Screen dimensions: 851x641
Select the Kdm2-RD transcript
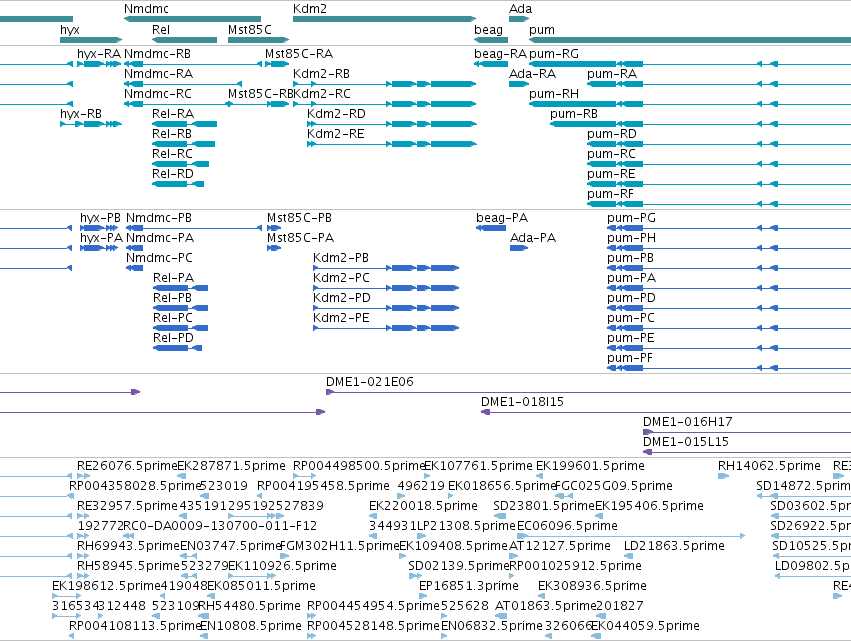(x=392, y=124)
